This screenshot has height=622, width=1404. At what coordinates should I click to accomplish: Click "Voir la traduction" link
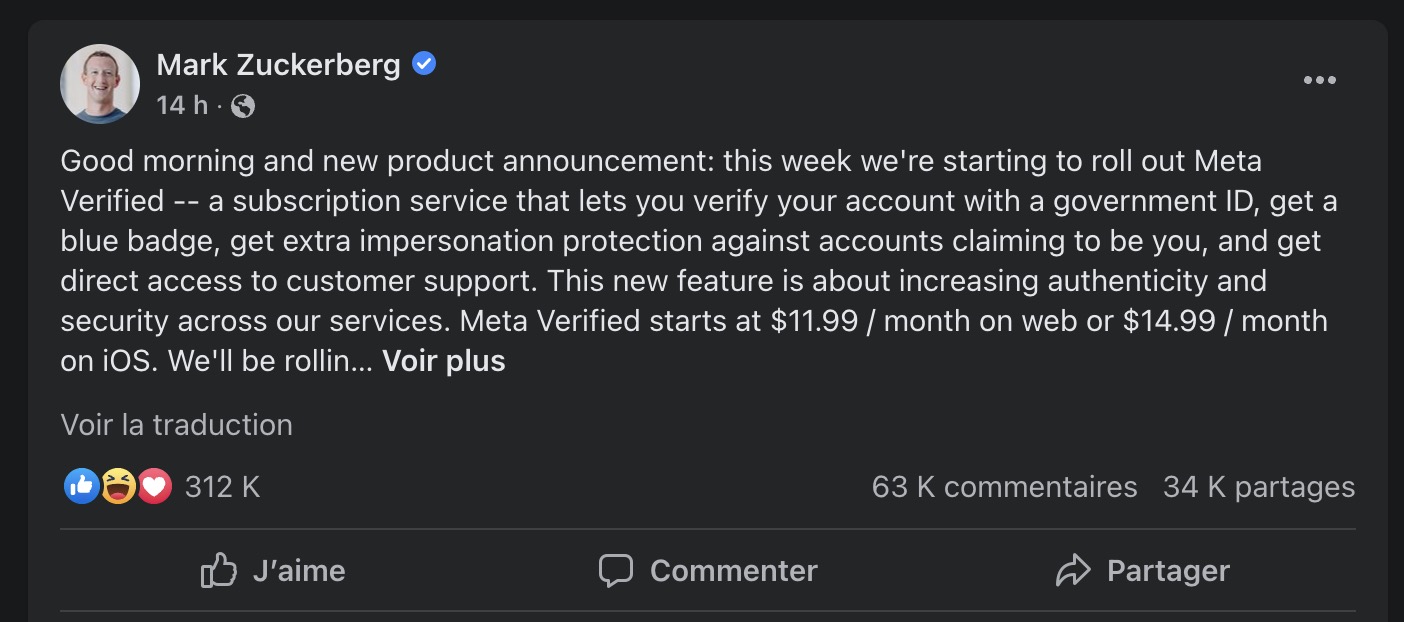pos(177,425)
